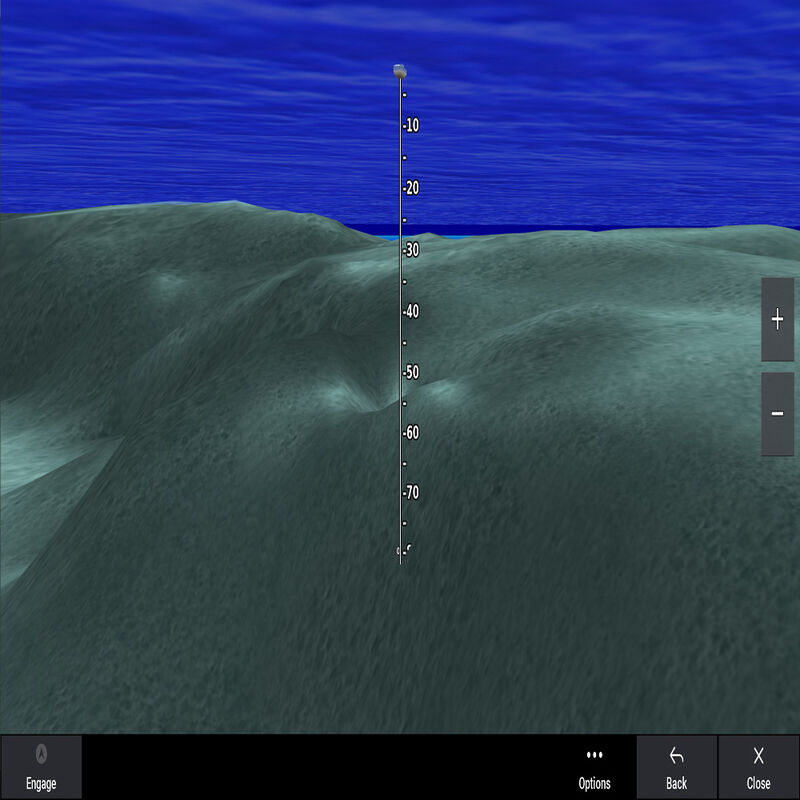Select the waypoint buoy marker at the surface
This screenshot has height=800, width=800.
point(399,70)
